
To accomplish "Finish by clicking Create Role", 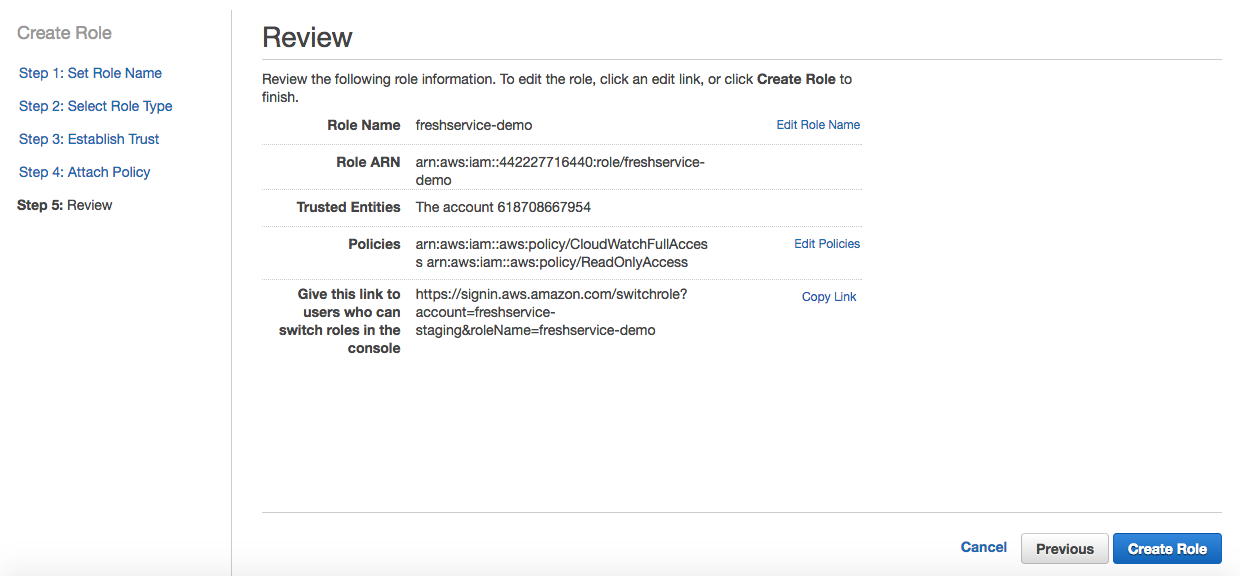I will click(1167, 548).
